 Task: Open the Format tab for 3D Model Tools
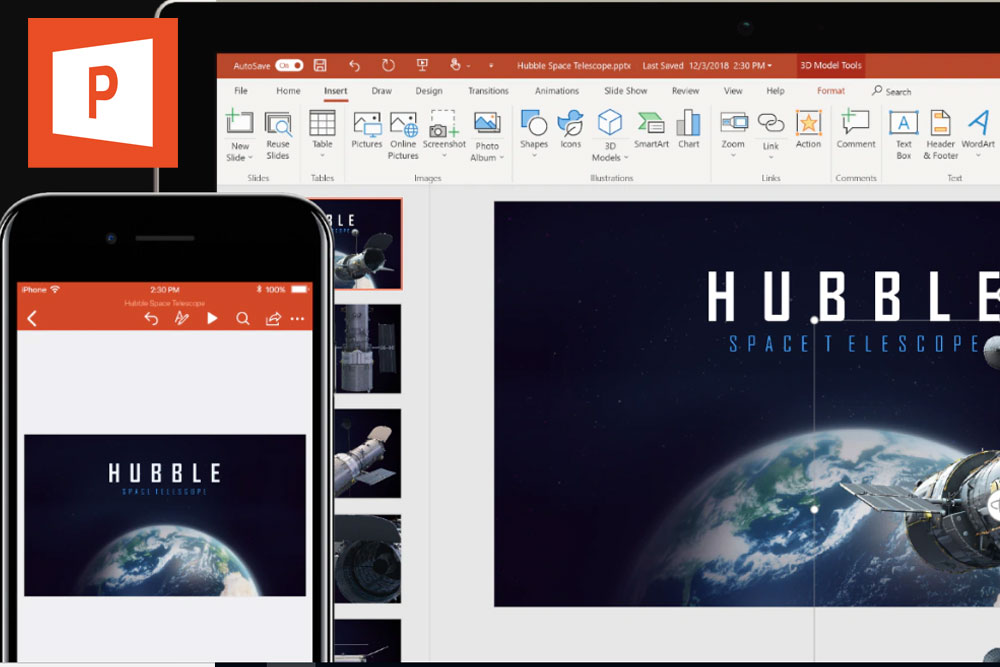(831, 91)
